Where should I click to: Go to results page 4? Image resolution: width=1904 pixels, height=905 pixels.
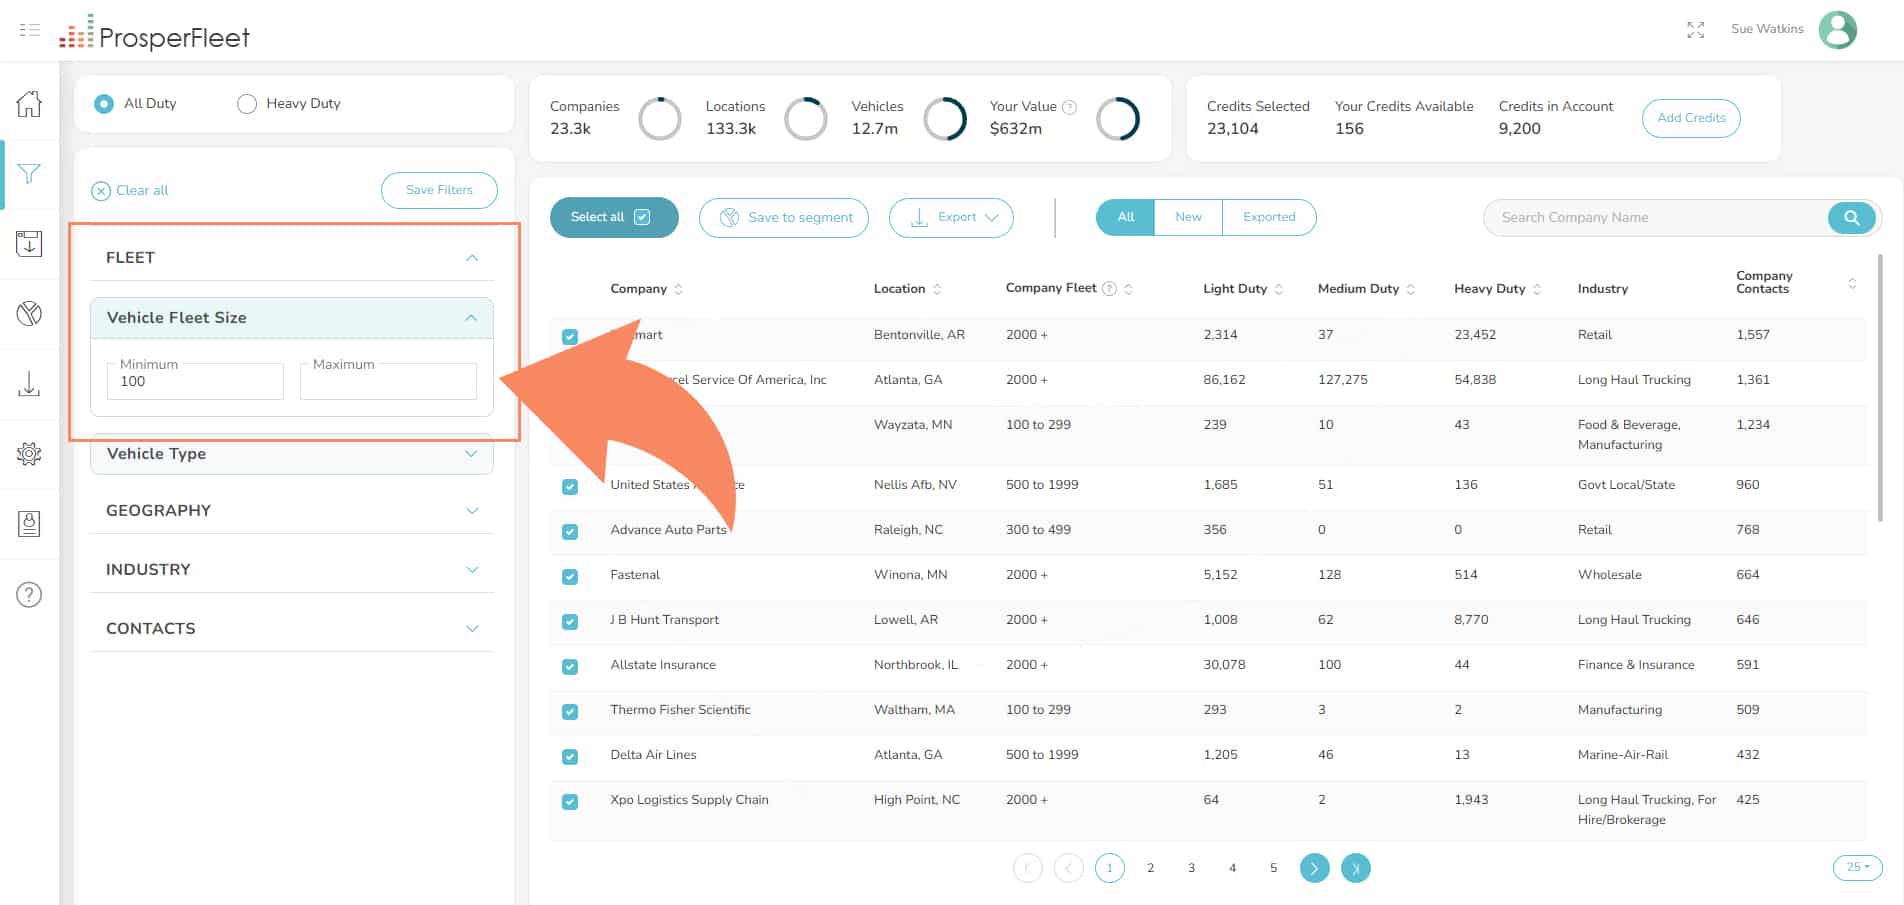click(1233, 868)
